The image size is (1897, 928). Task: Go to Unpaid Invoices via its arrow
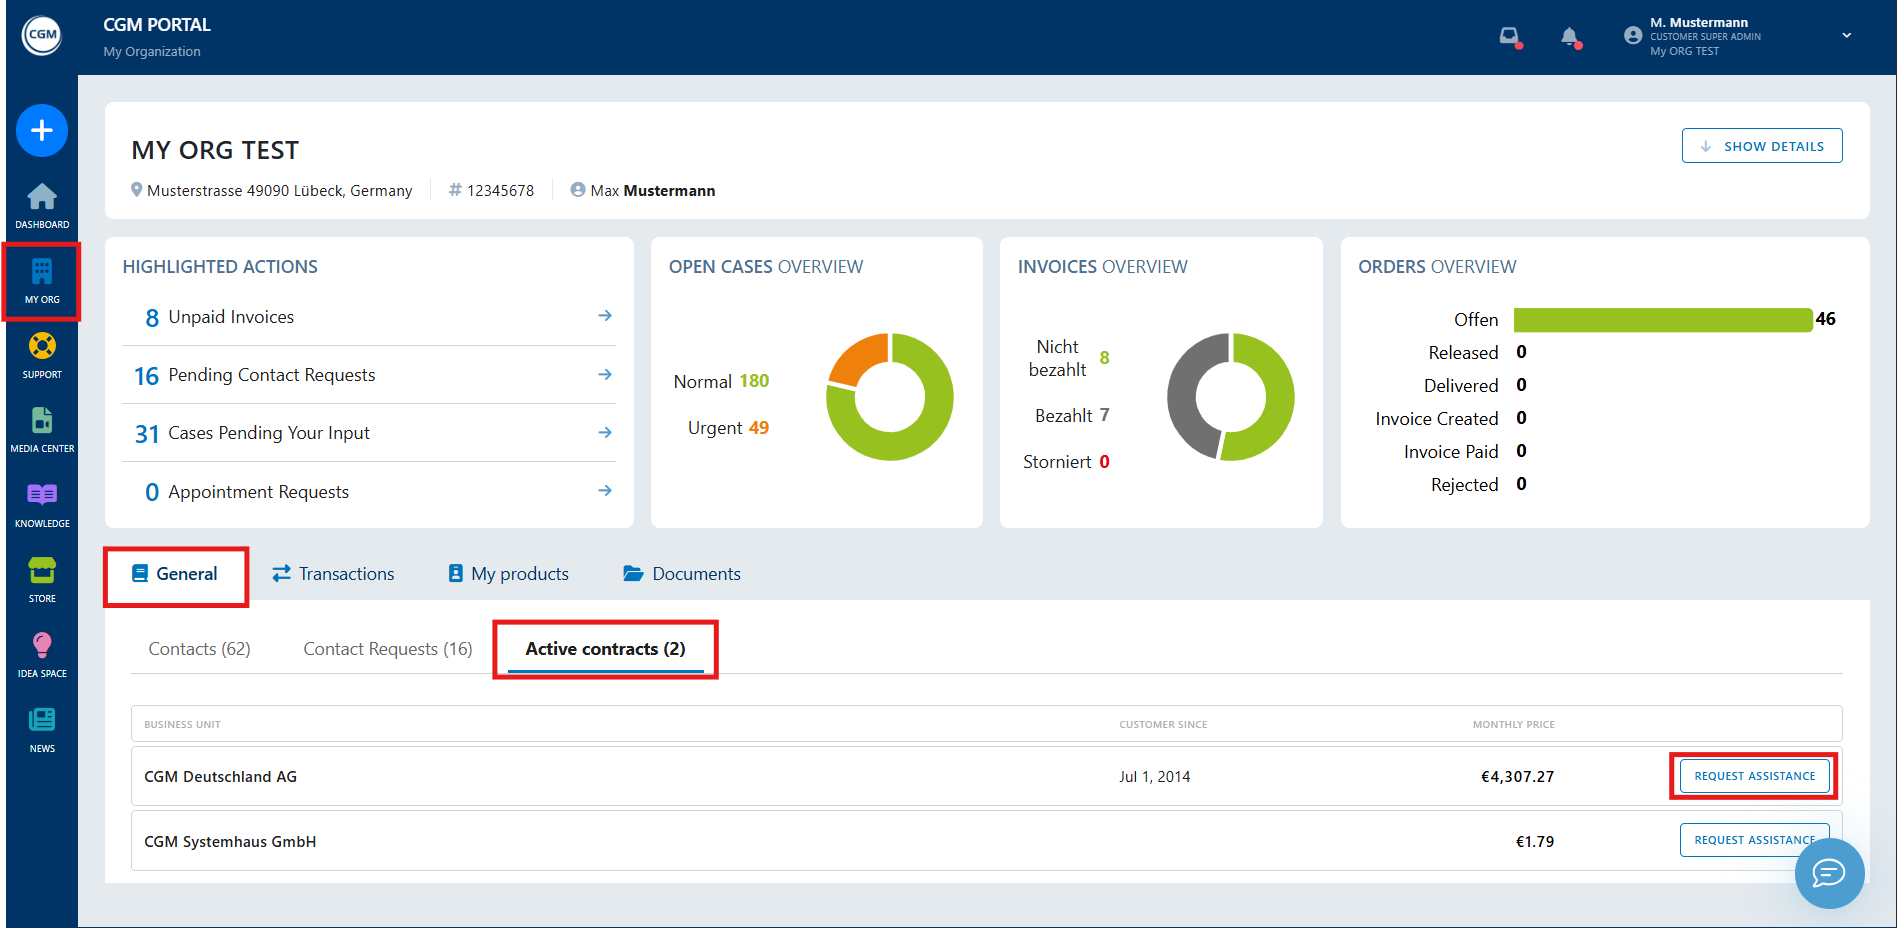[x=605, y=316]
